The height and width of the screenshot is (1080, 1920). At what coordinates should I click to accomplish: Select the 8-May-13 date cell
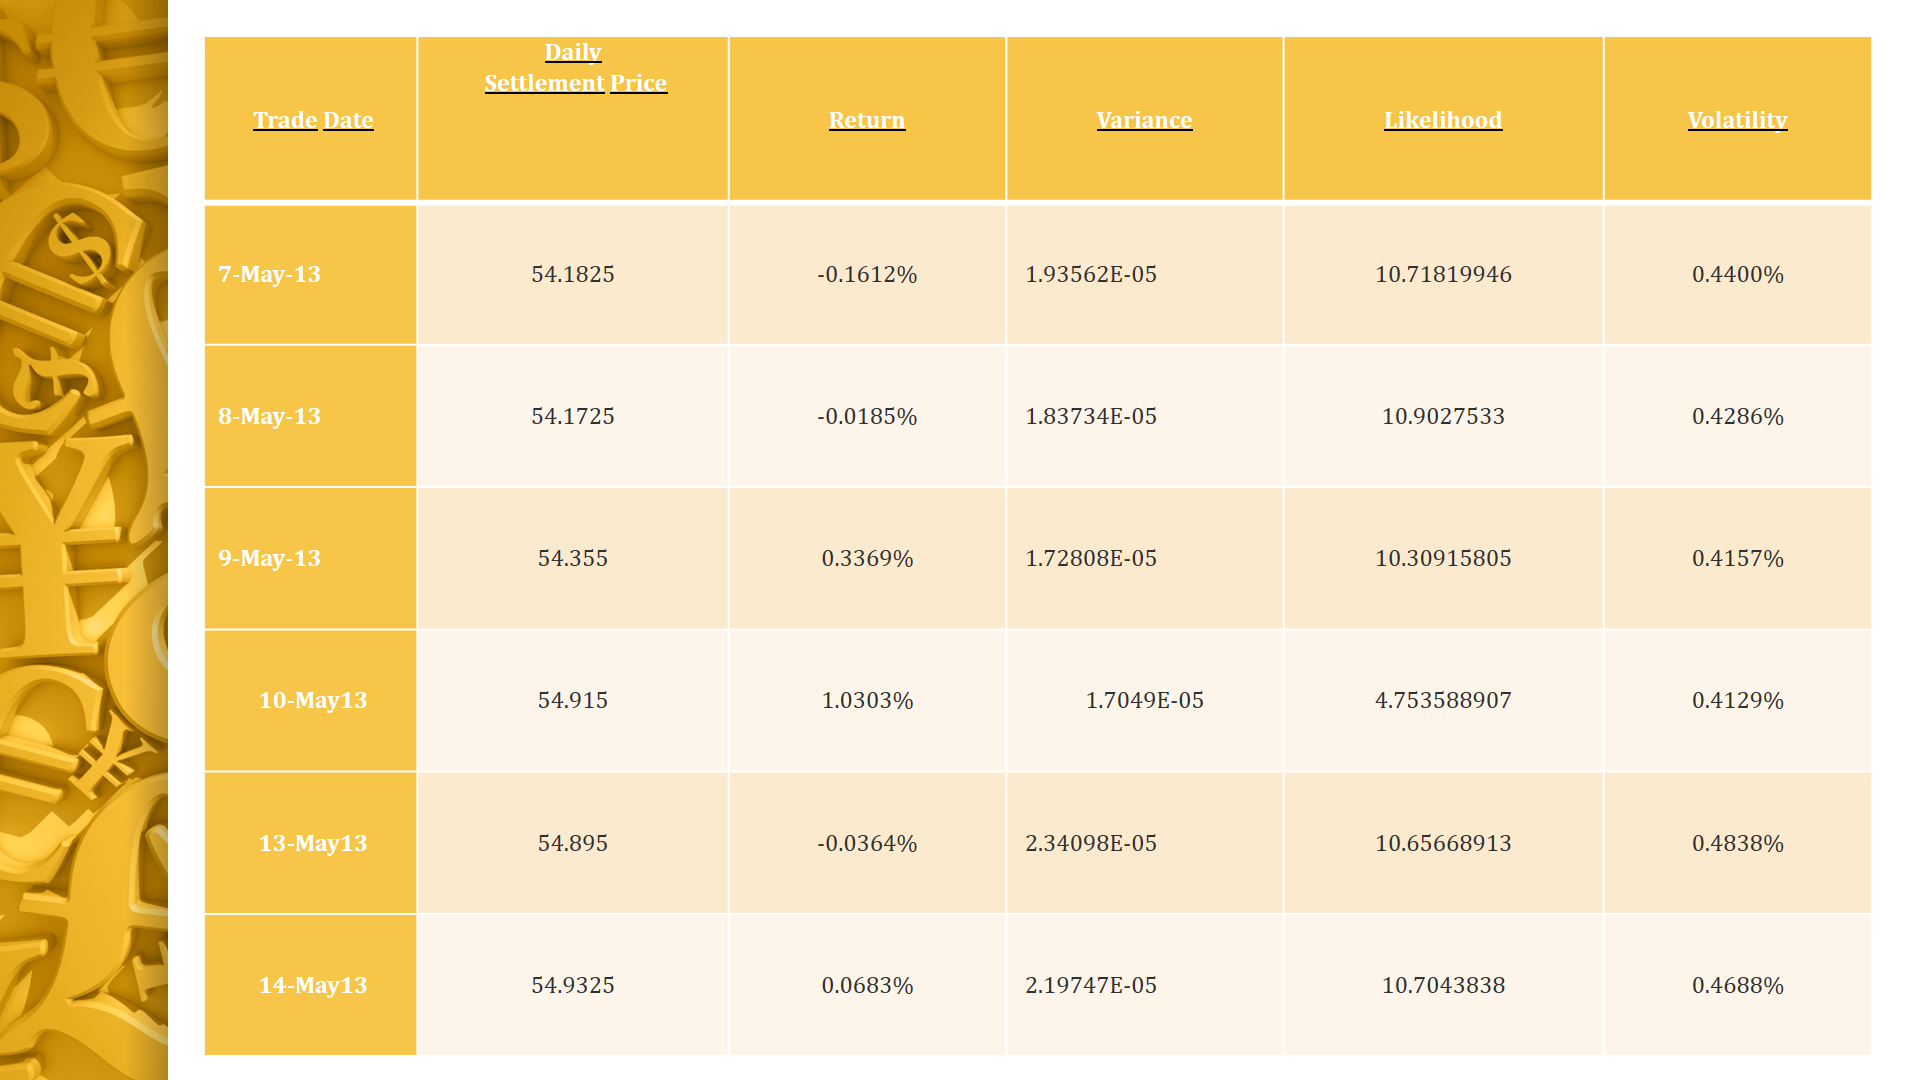[x=270, y=416]
